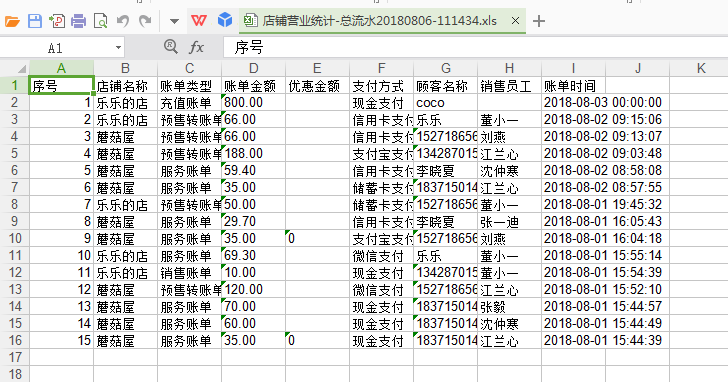Select the 60.00 amount cell

click(254, 324)
